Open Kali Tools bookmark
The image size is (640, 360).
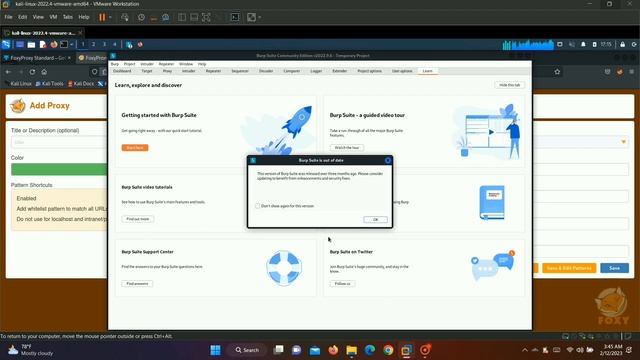(49, 84)
